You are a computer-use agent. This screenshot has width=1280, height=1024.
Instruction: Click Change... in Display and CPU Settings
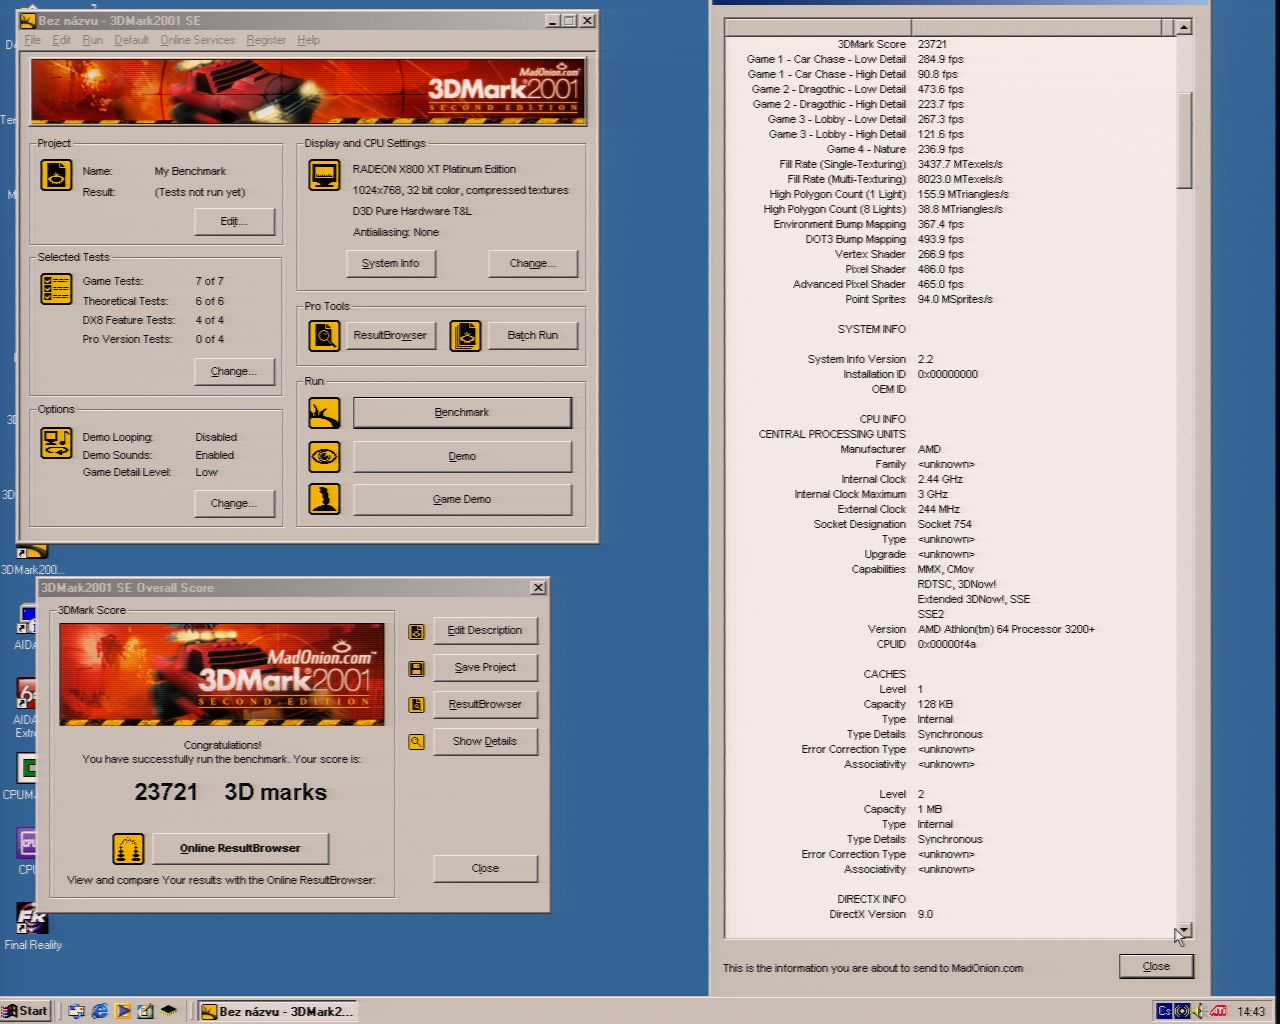pyautogui.click(x=533, y=263)
